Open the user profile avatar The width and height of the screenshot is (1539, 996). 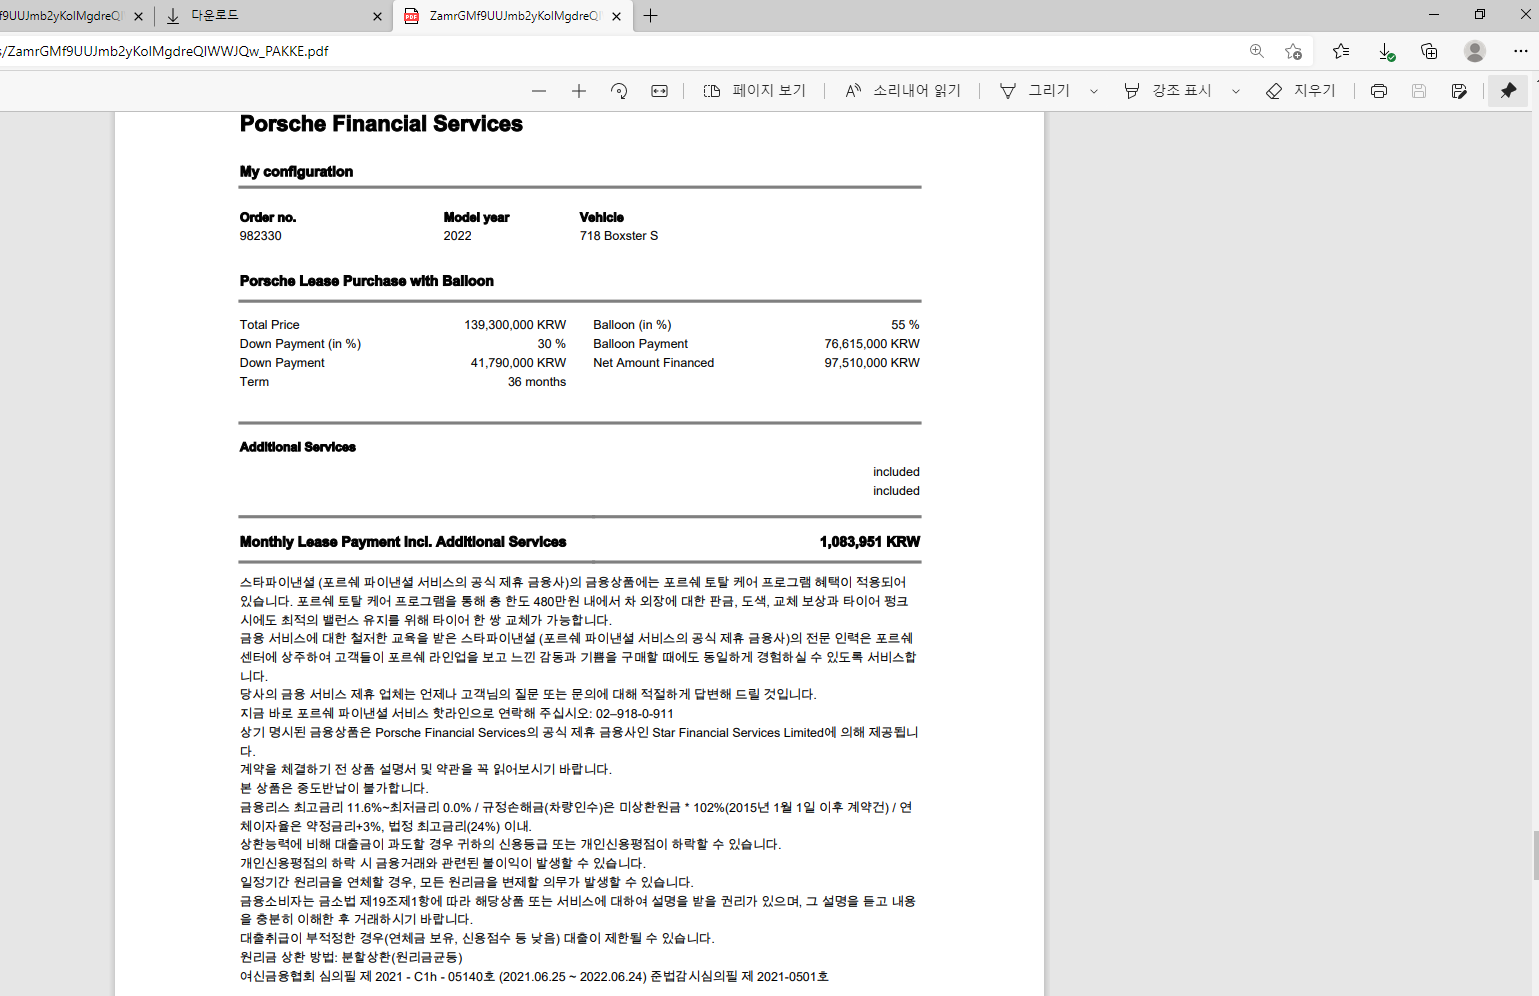point(1475,51)
